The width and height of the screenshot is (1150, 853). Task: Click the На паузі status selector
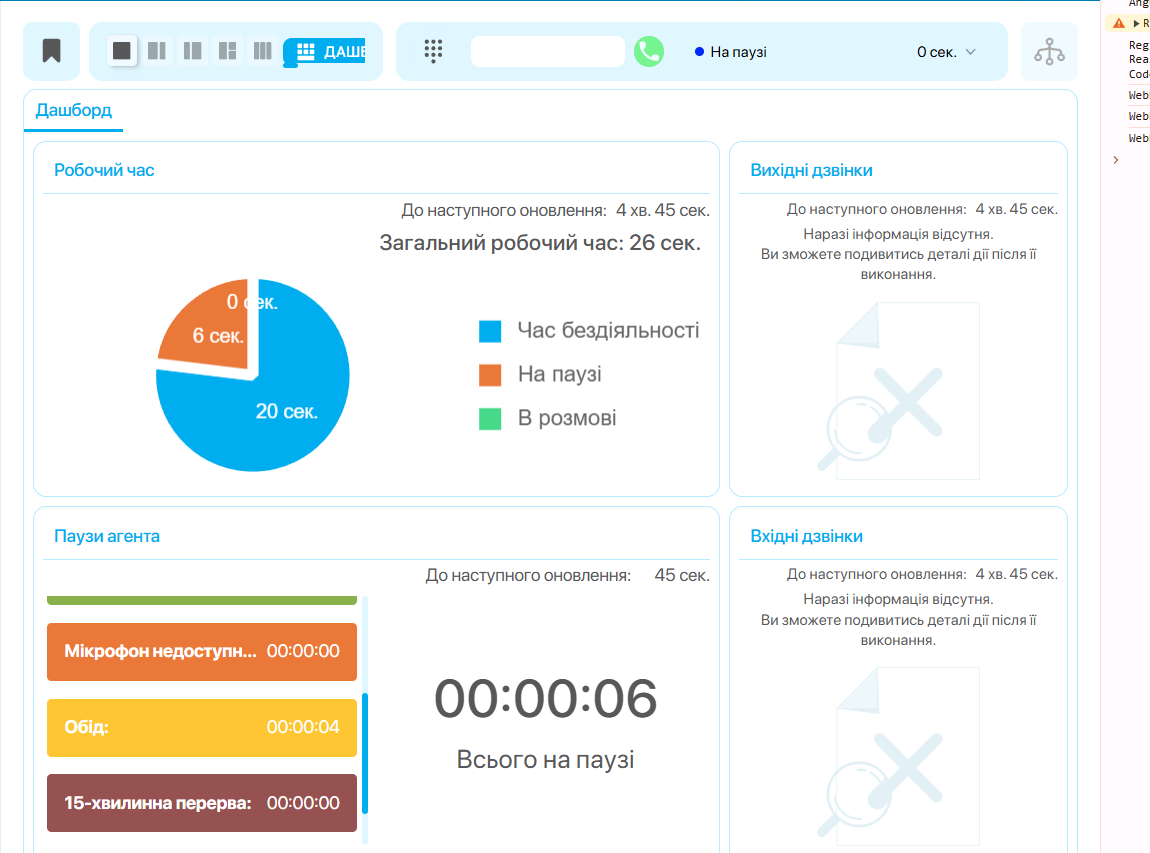(x=738, y=52)
